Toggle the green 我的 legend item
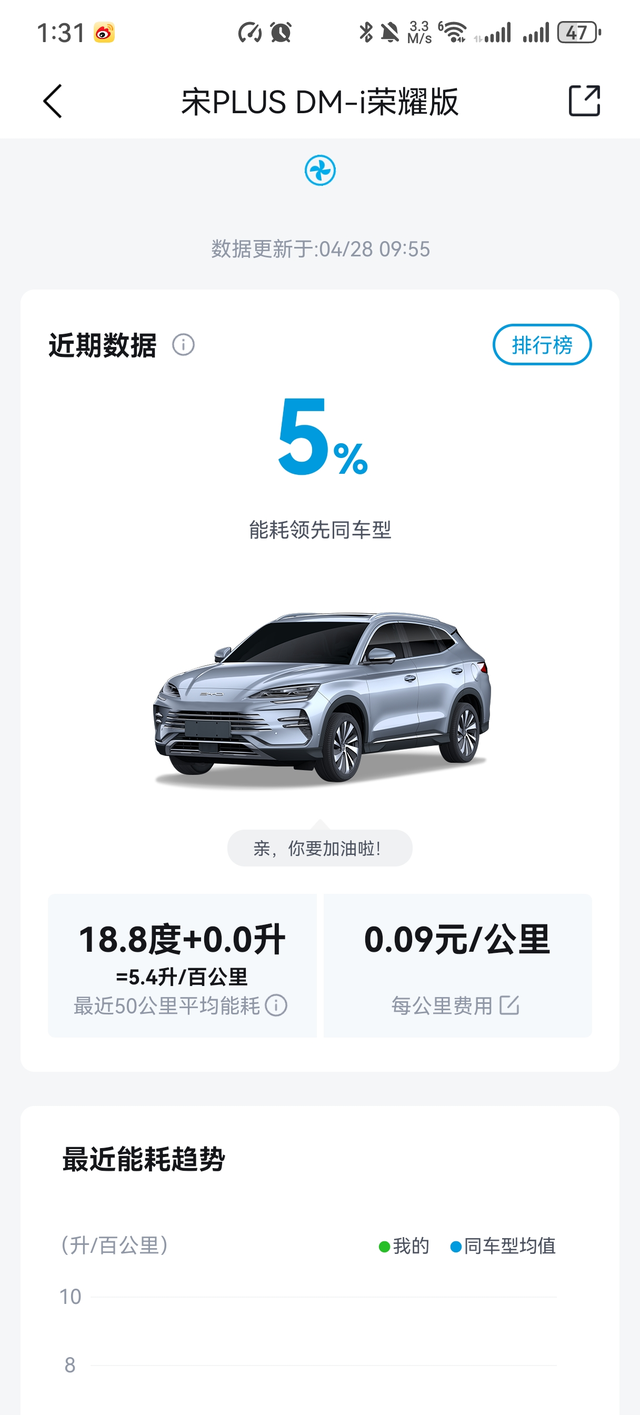 [x=404, y=1246]
